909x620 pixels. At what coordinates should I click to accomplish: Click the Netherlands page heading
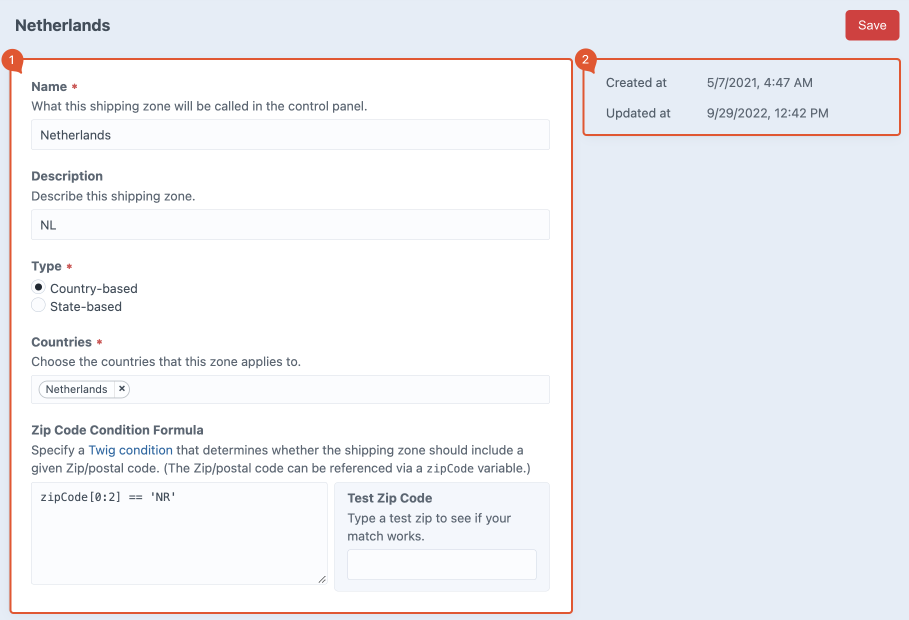coord(63,25)
